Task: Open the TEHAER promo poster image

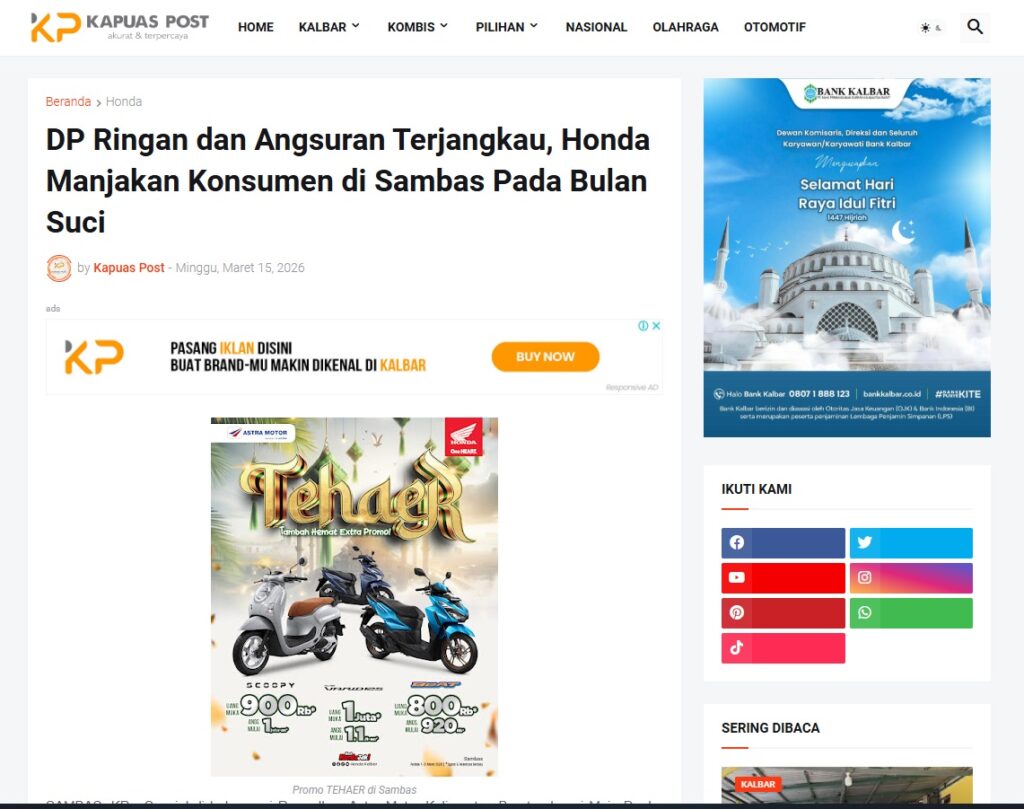Action: (x=354, y=597)
